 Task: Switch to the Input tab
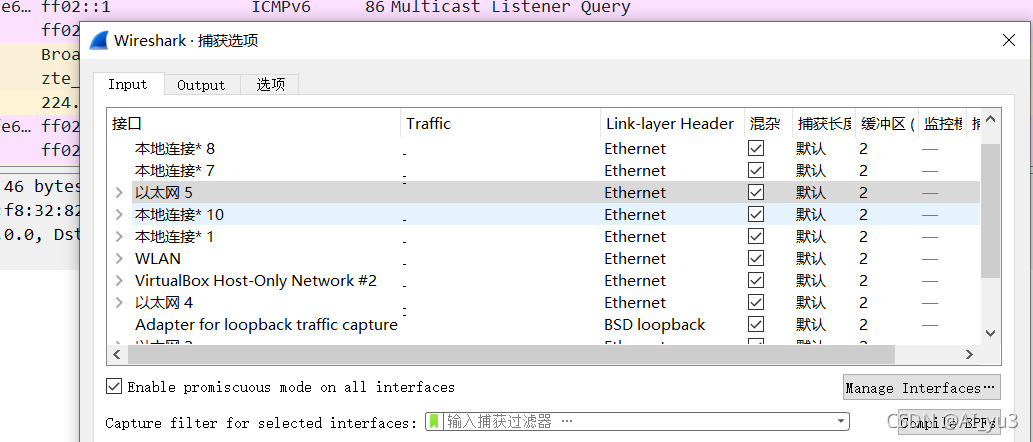point(128,84)
